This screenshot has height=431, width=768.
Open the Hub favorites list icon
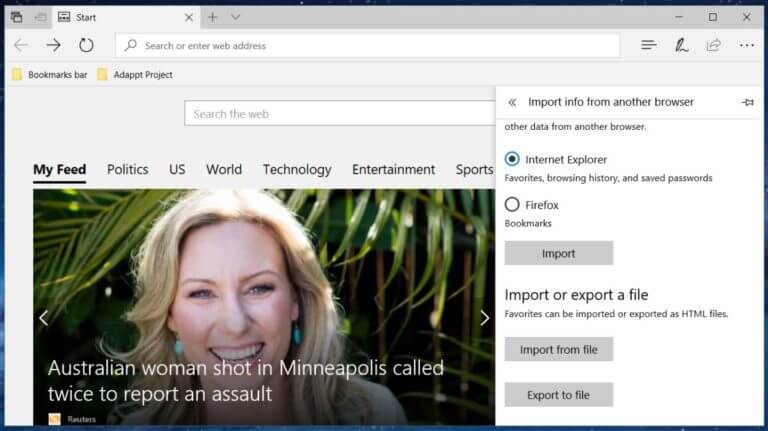[648, 45]
